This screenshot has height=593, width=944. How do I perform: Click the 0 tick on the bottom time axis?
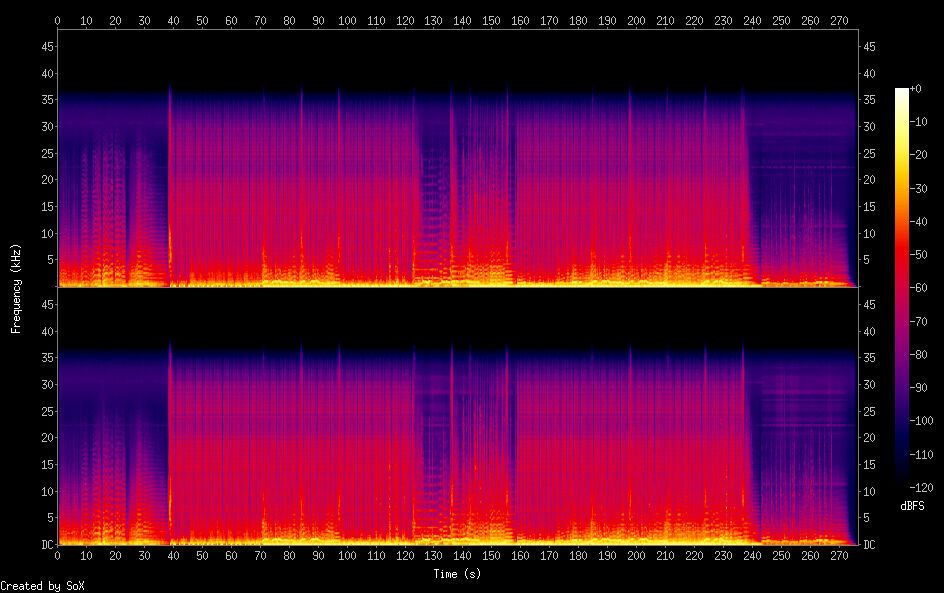[x=58, y=555]
